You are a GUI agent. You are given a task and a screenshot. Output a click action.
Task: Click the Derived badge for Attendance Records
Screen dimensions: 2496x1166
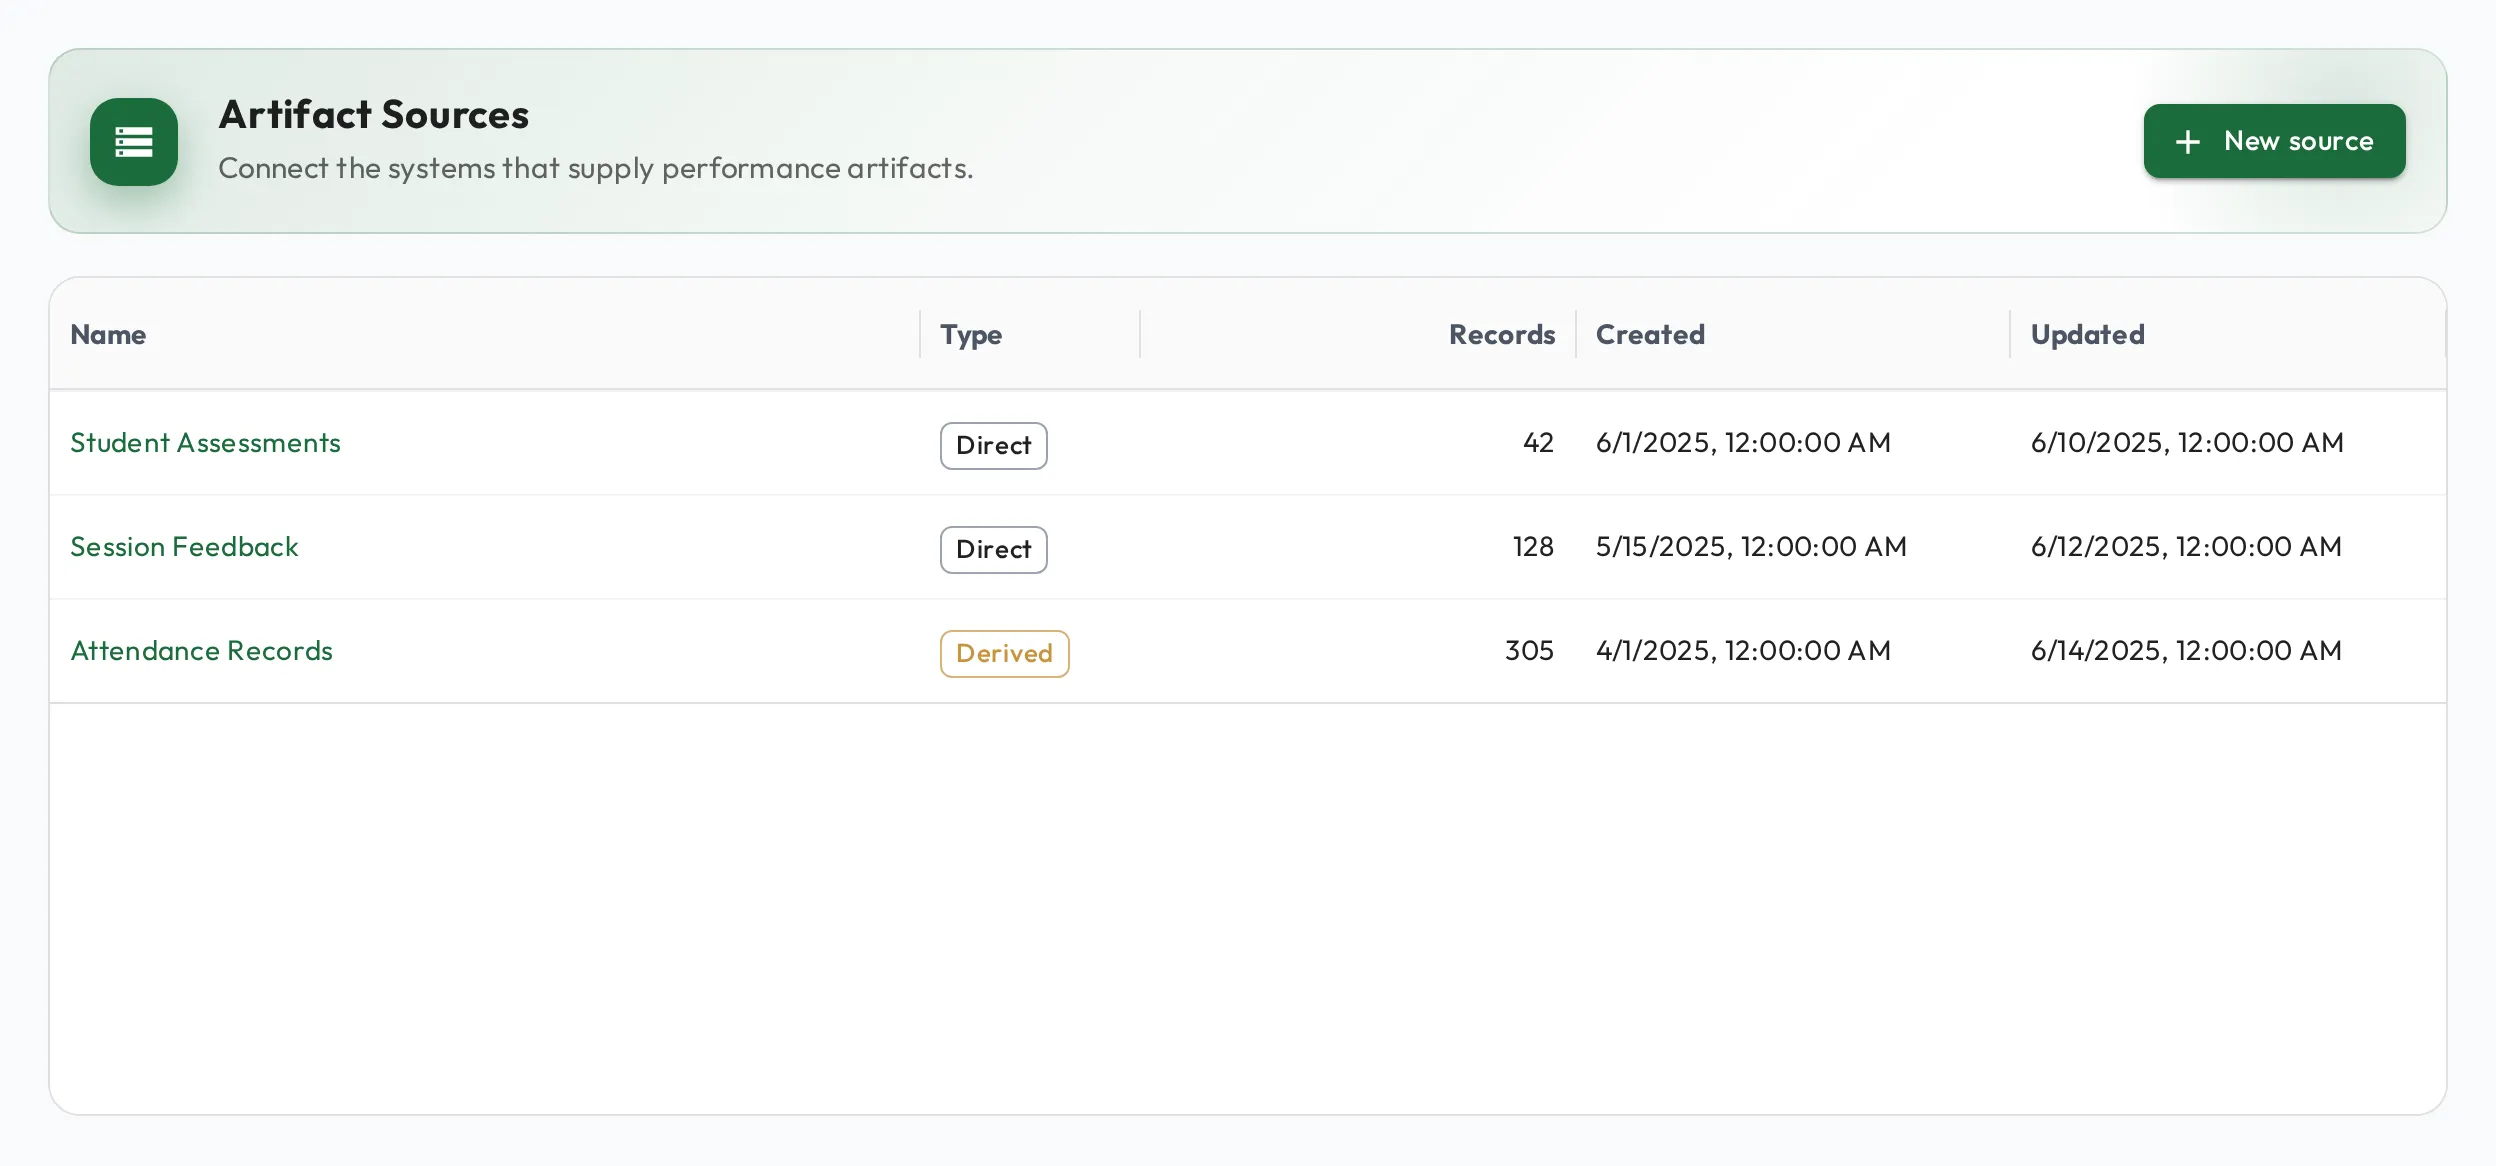coord(1004,653)
